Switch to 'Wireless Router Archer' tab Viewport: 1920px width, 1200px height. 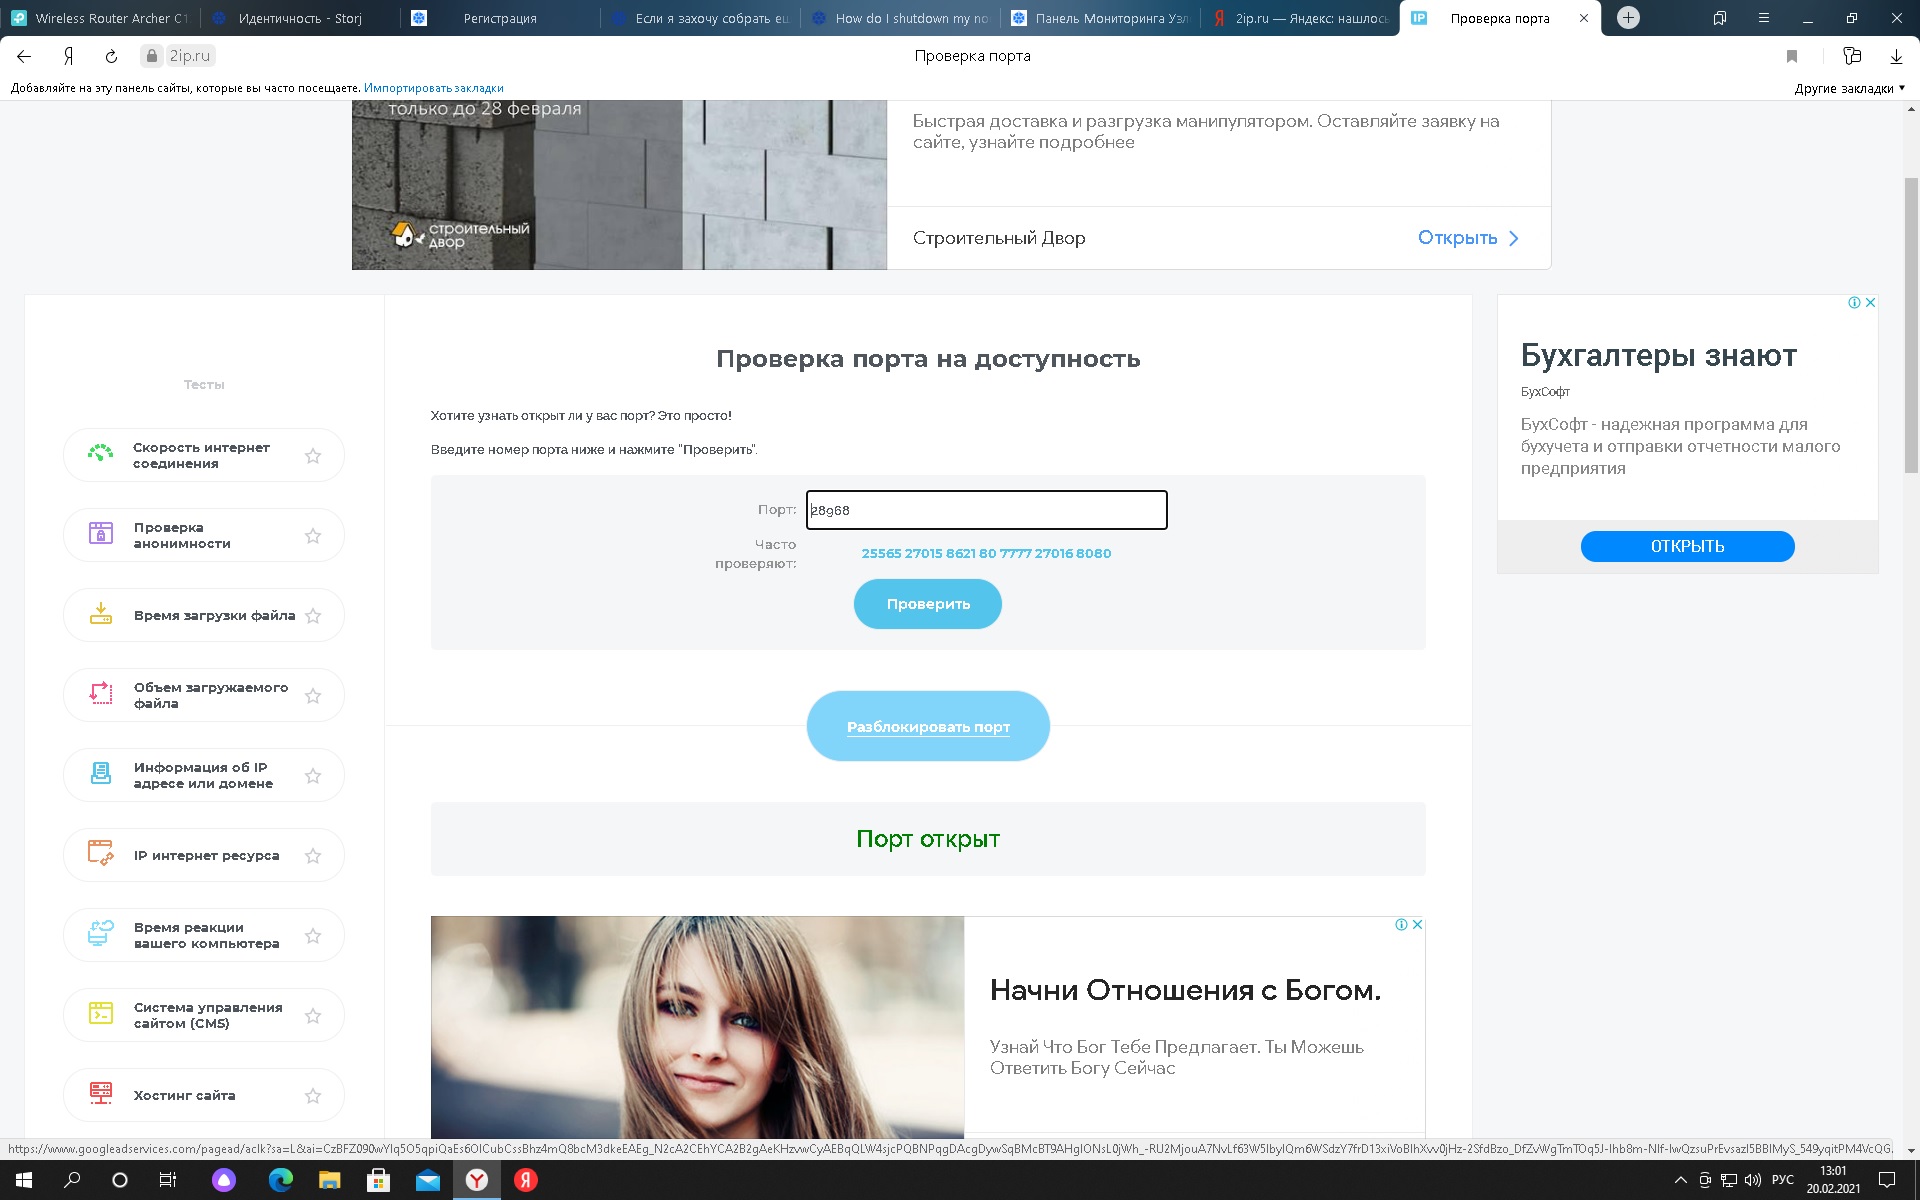tap(100, 18)
